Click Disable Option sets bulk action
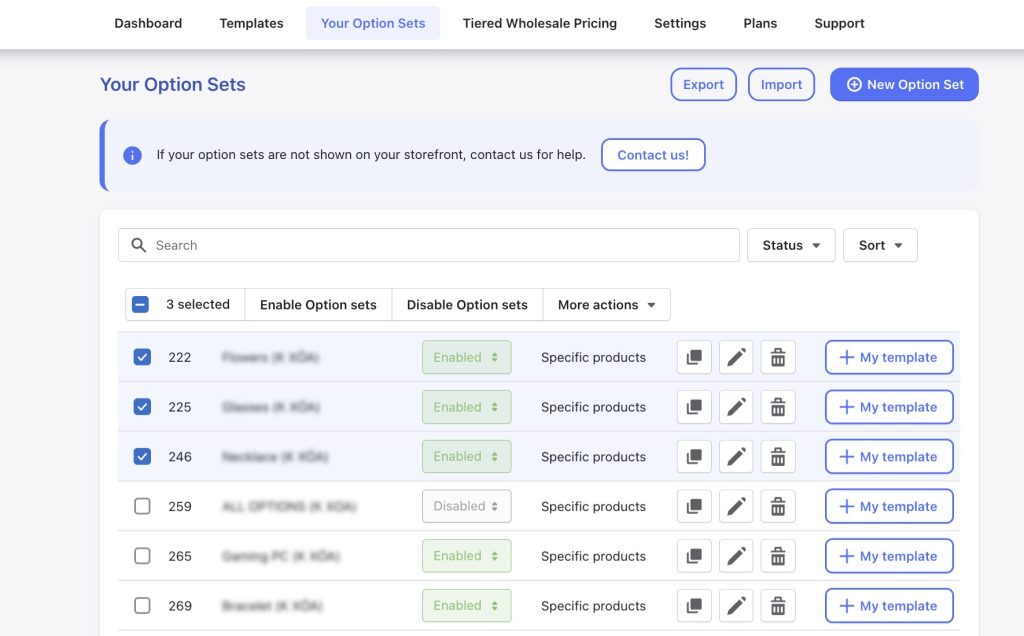Screen dimensions: 1024x636 (467, 304)
